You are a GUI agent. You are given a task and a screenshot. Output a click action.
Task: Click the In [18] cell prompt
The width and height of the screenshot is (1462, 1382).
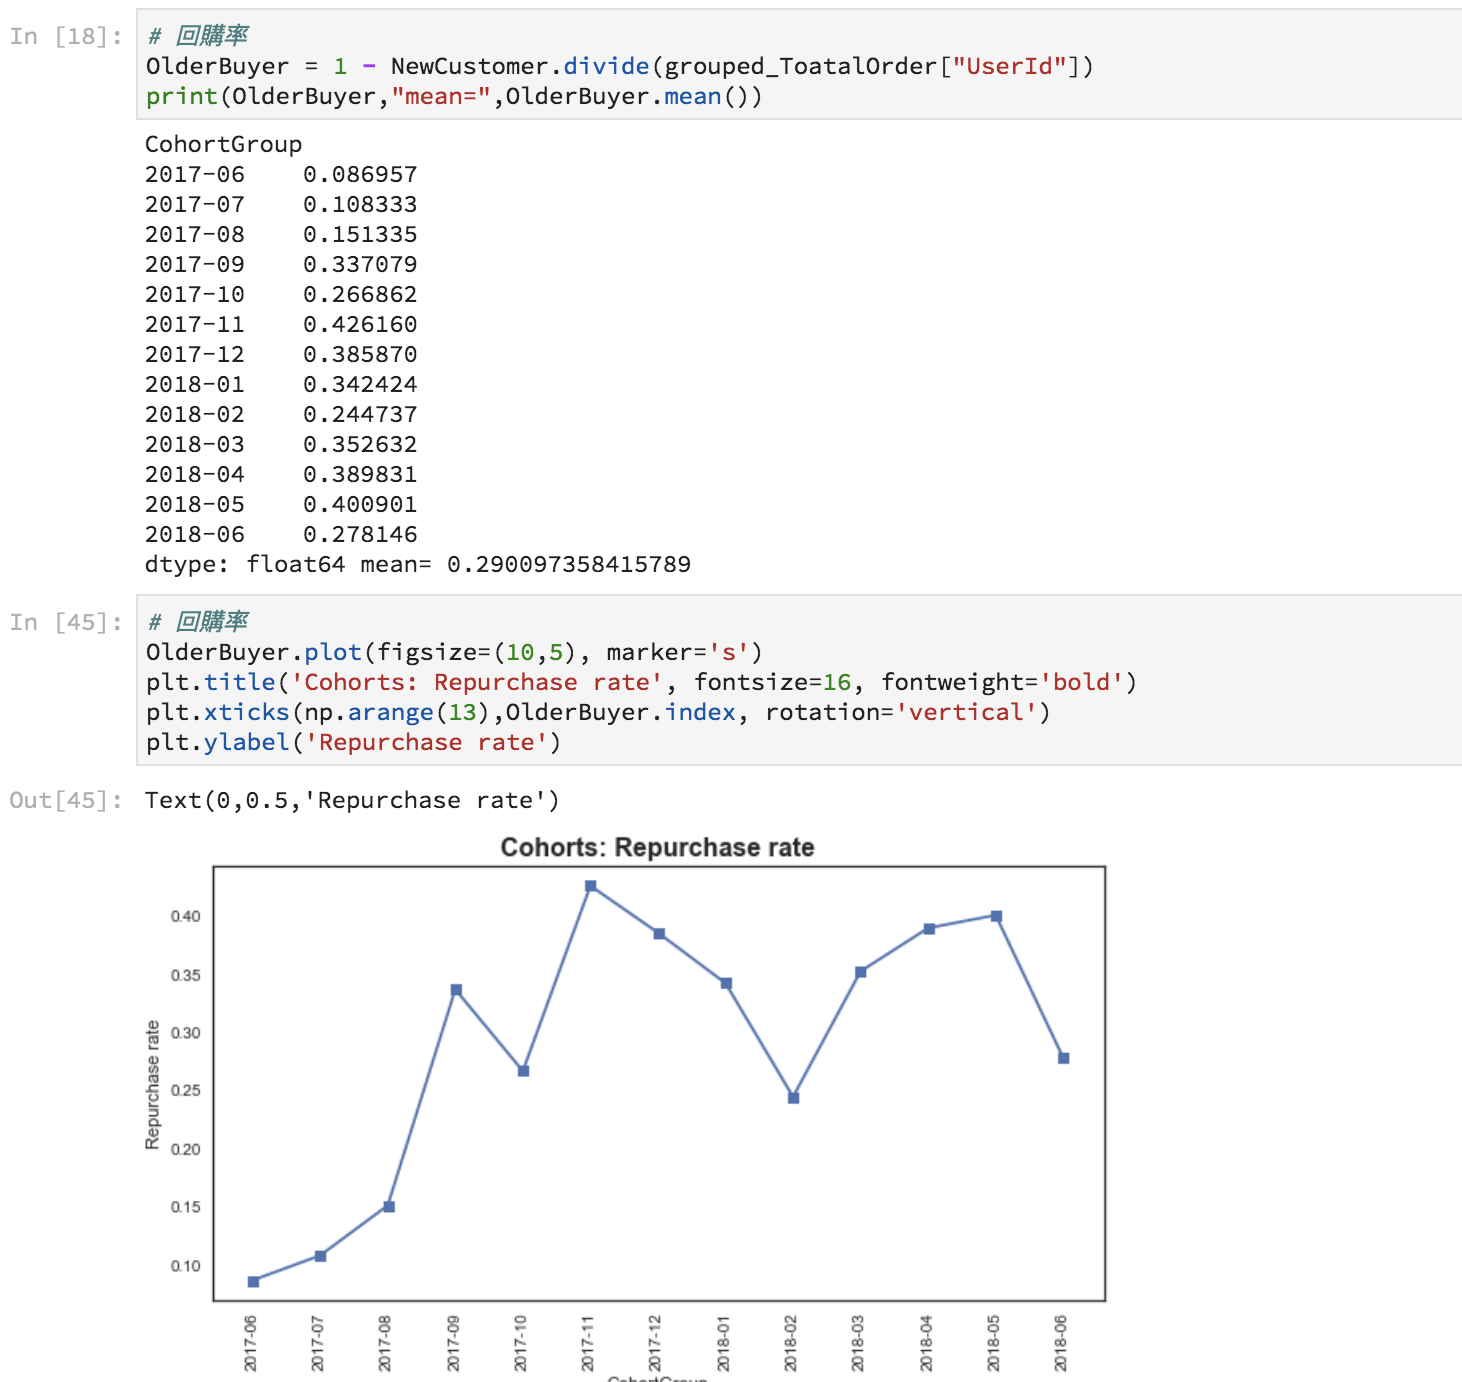(x=66, y=36)
